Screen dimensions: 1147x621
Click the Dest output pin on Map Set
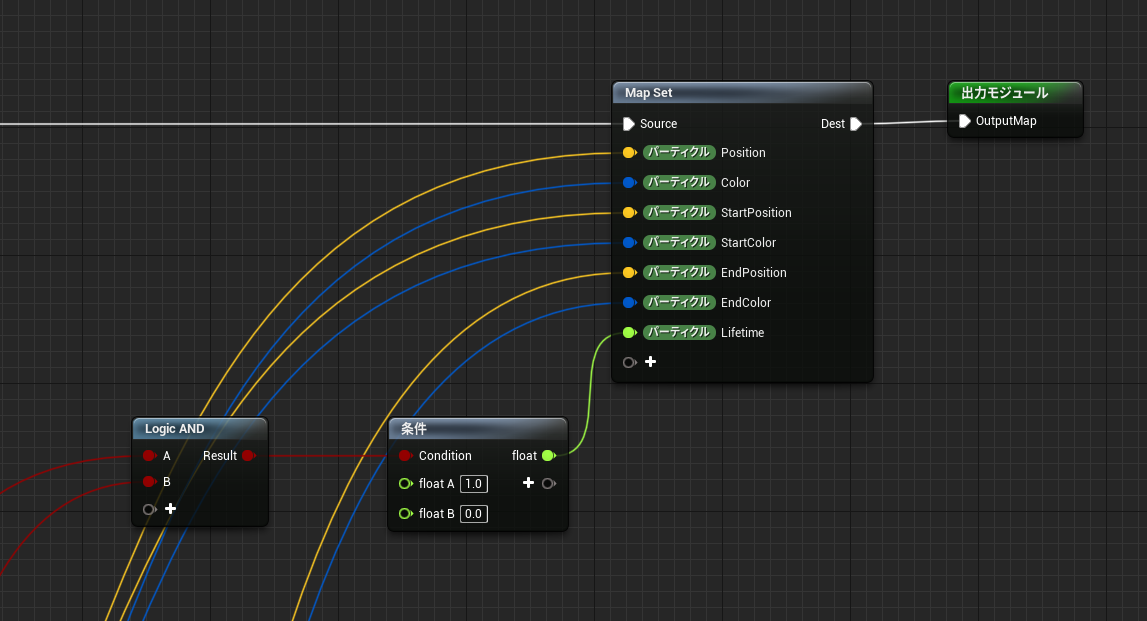click(x=856, y=124)
